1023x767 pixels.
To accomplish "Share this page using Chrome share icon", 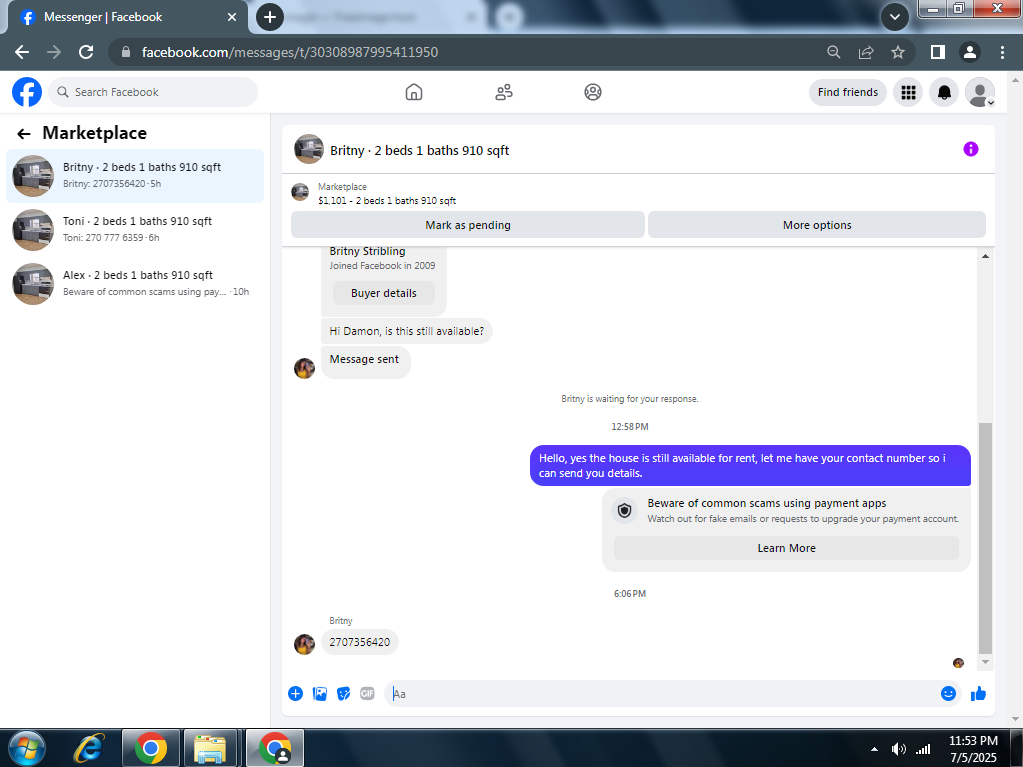I will (x=866, y=52).
